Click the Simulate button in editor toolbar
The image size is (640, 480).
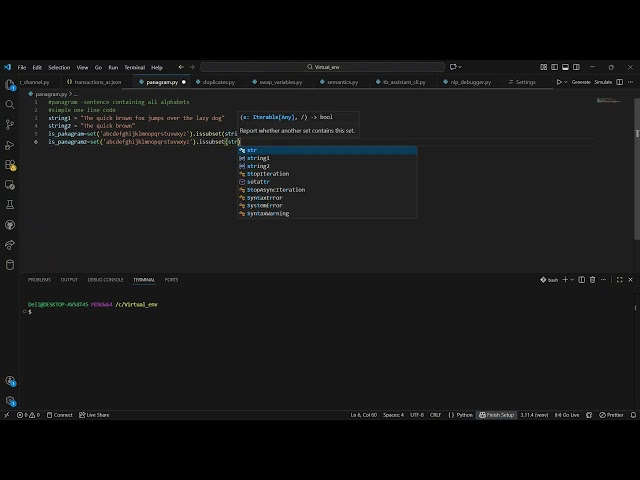603,82
